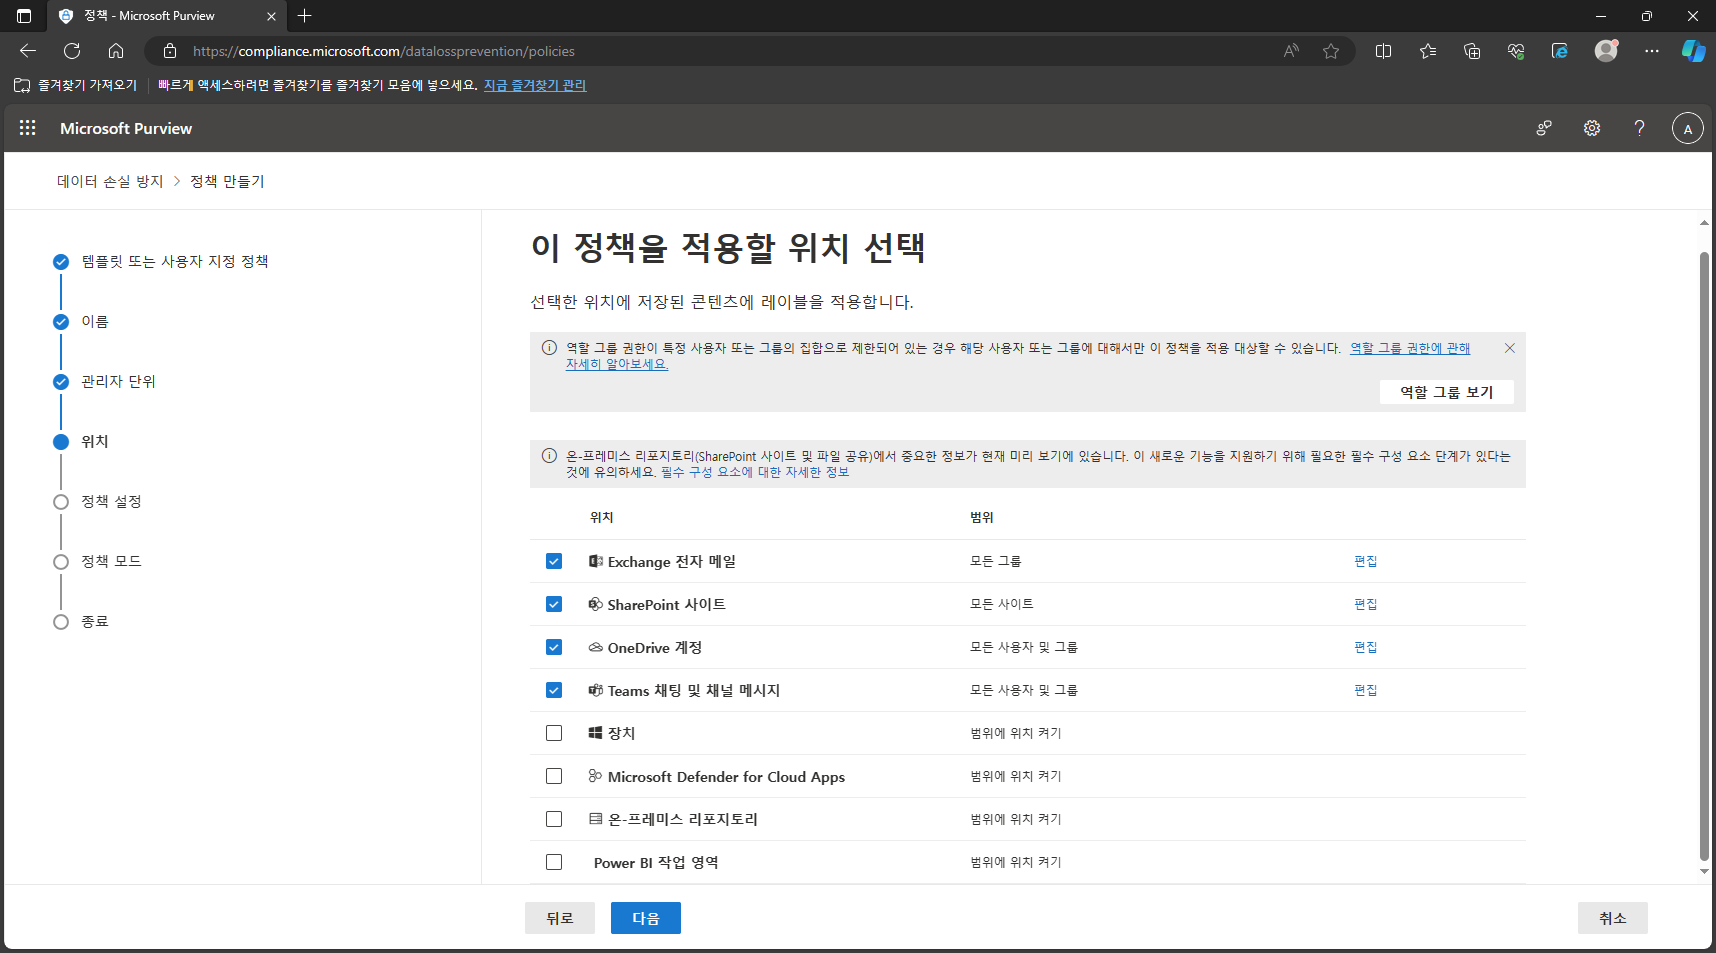Go to the 정책 설정 wizard step
Viewport: 1716px width, 953px height.
click(111, 501)
